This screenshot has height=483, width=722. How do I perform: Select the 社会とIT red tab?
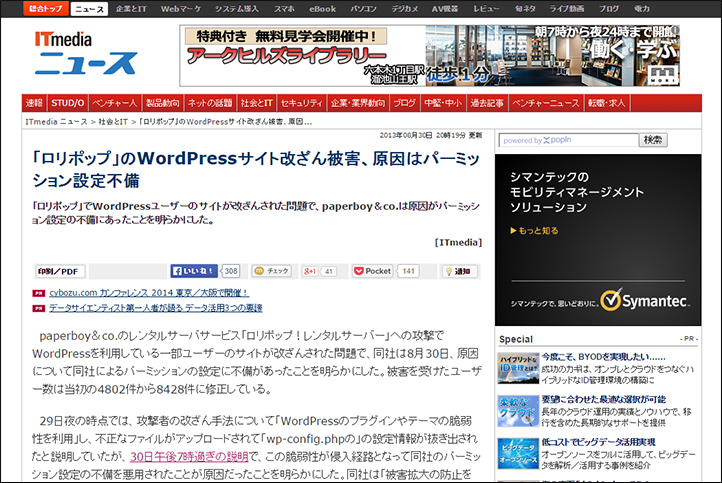click(256, 103)
